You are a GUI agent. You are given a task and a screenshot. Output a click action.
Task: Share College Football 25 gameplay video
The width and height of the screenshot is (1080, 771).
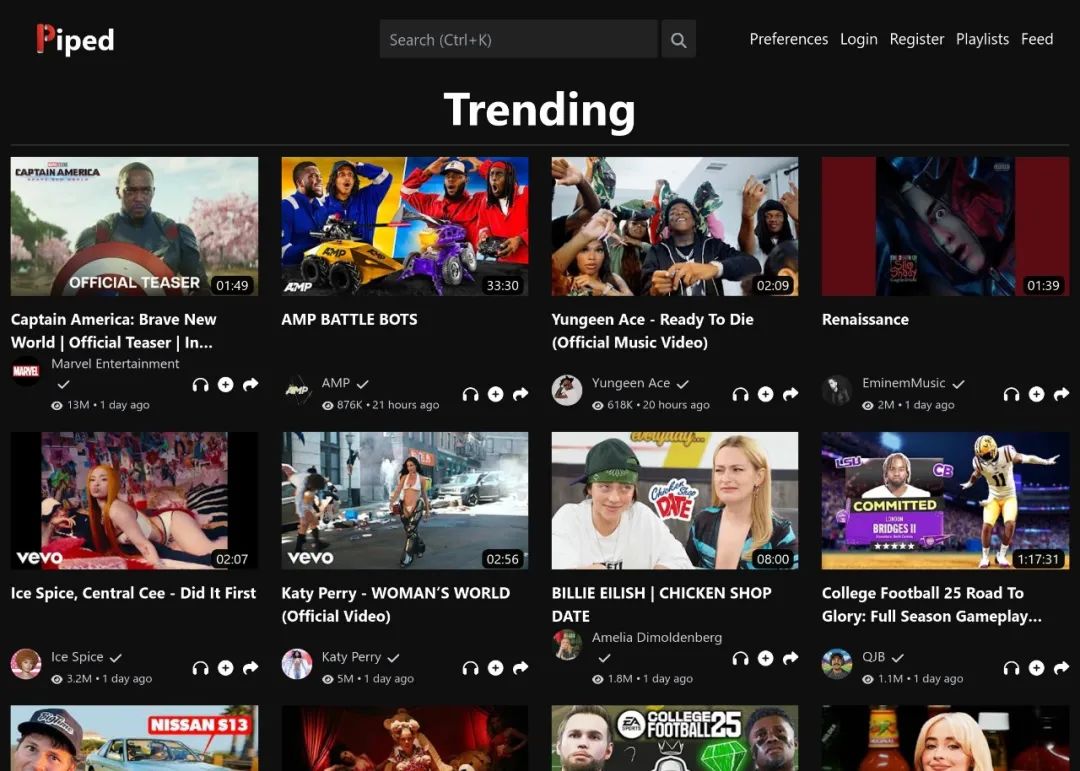click(1061, 668)
